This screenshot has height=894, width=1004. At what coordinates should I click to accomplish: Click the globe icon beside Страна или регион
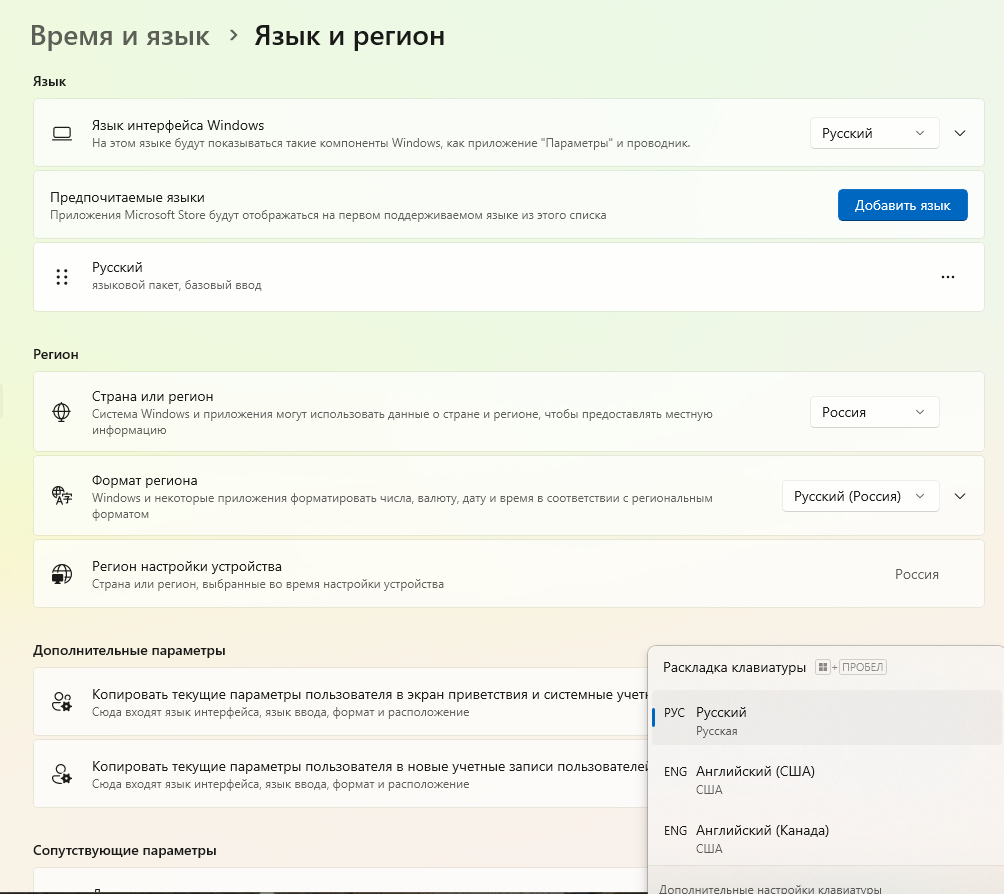tap(61, 412)
